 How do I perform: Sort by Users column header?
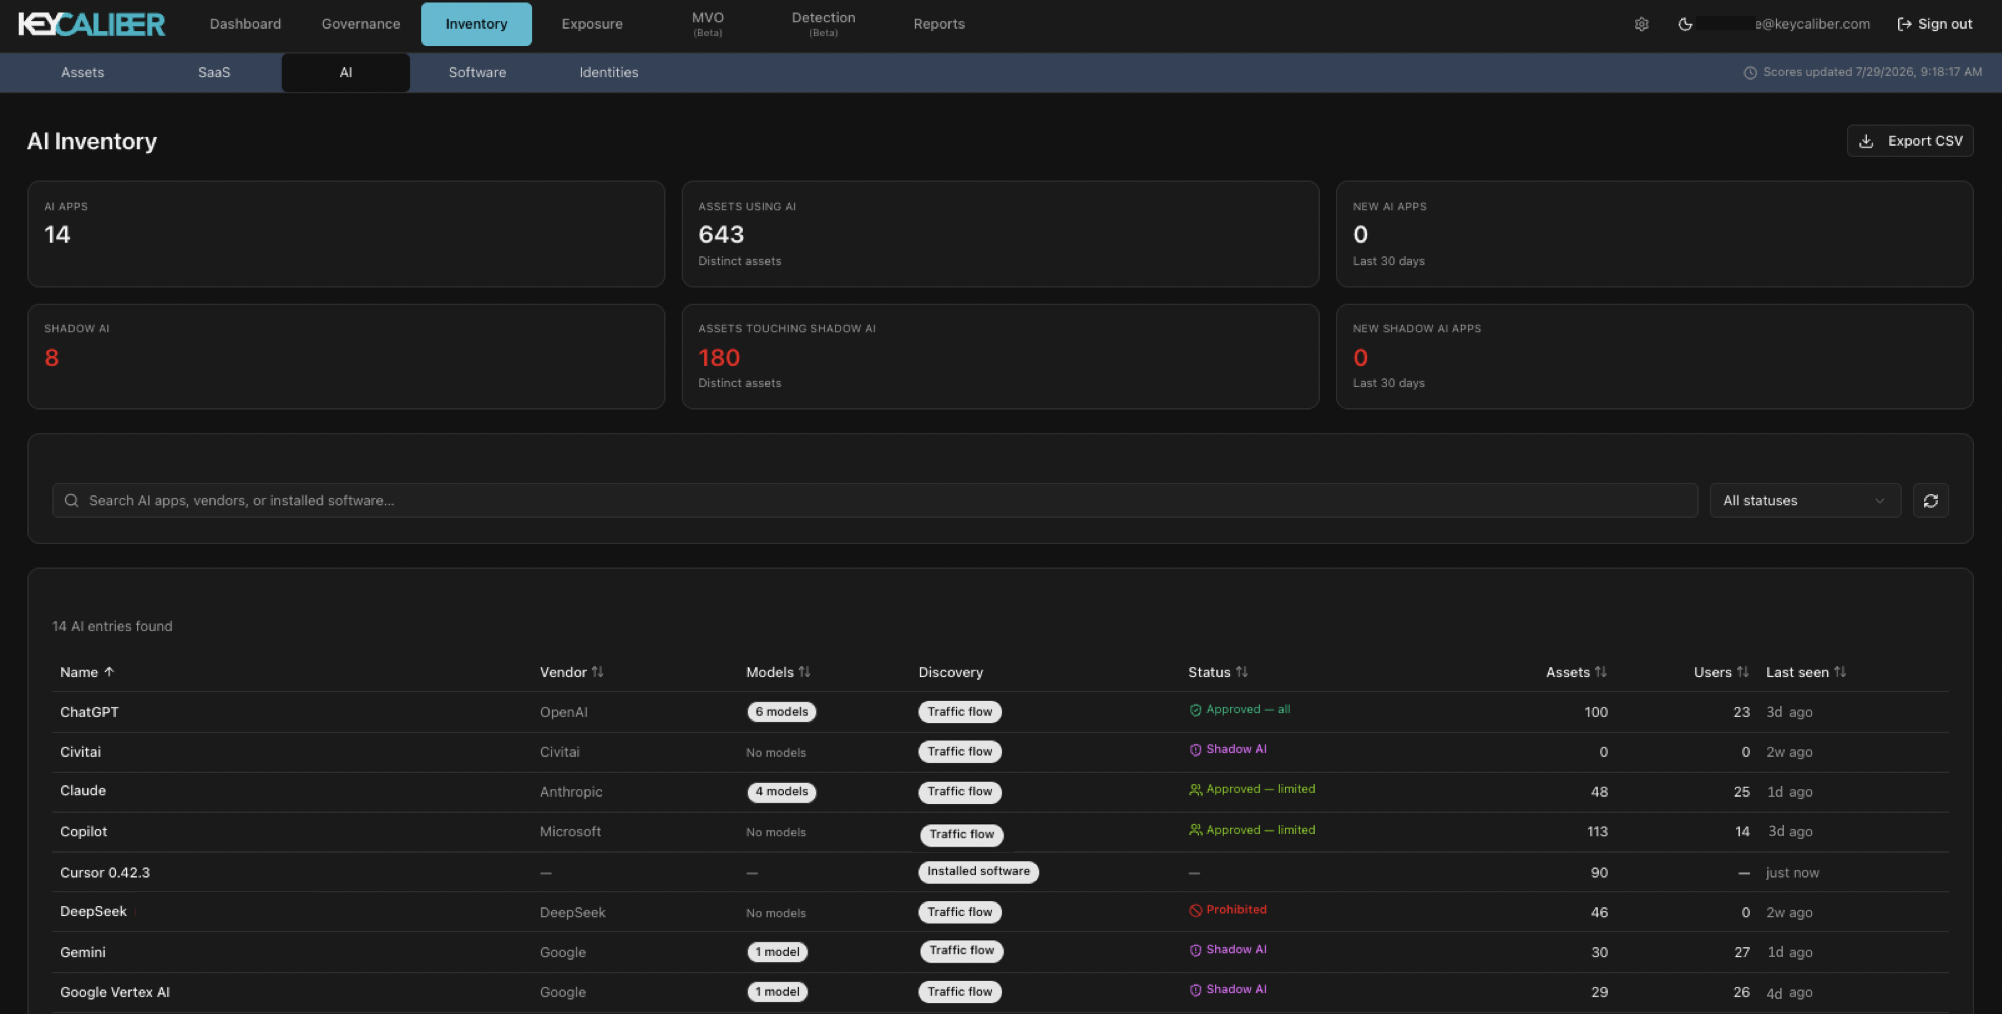(x=1721, y=672)
